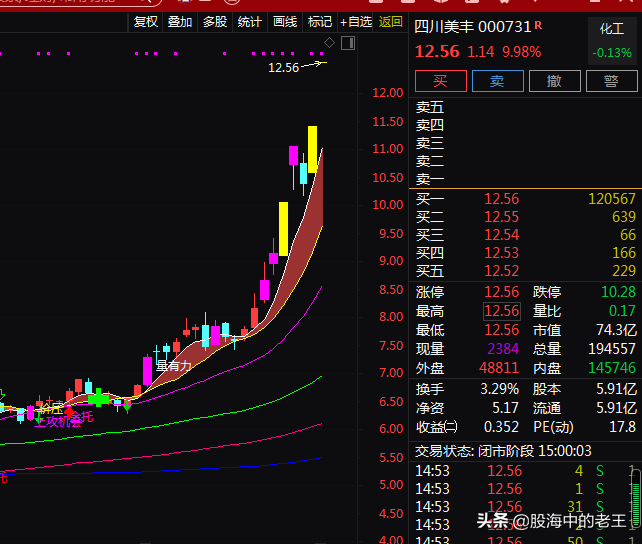Click the 外盘 value 48811
This screenshot has width=642, height=544.
click(x=499, y=368)
